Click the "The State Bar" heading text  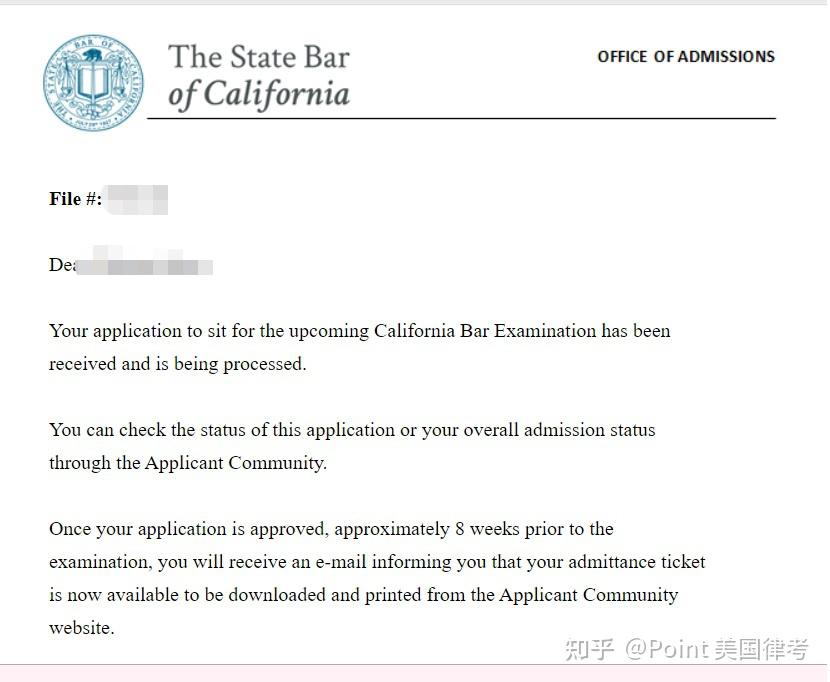(x=258, y=57)
